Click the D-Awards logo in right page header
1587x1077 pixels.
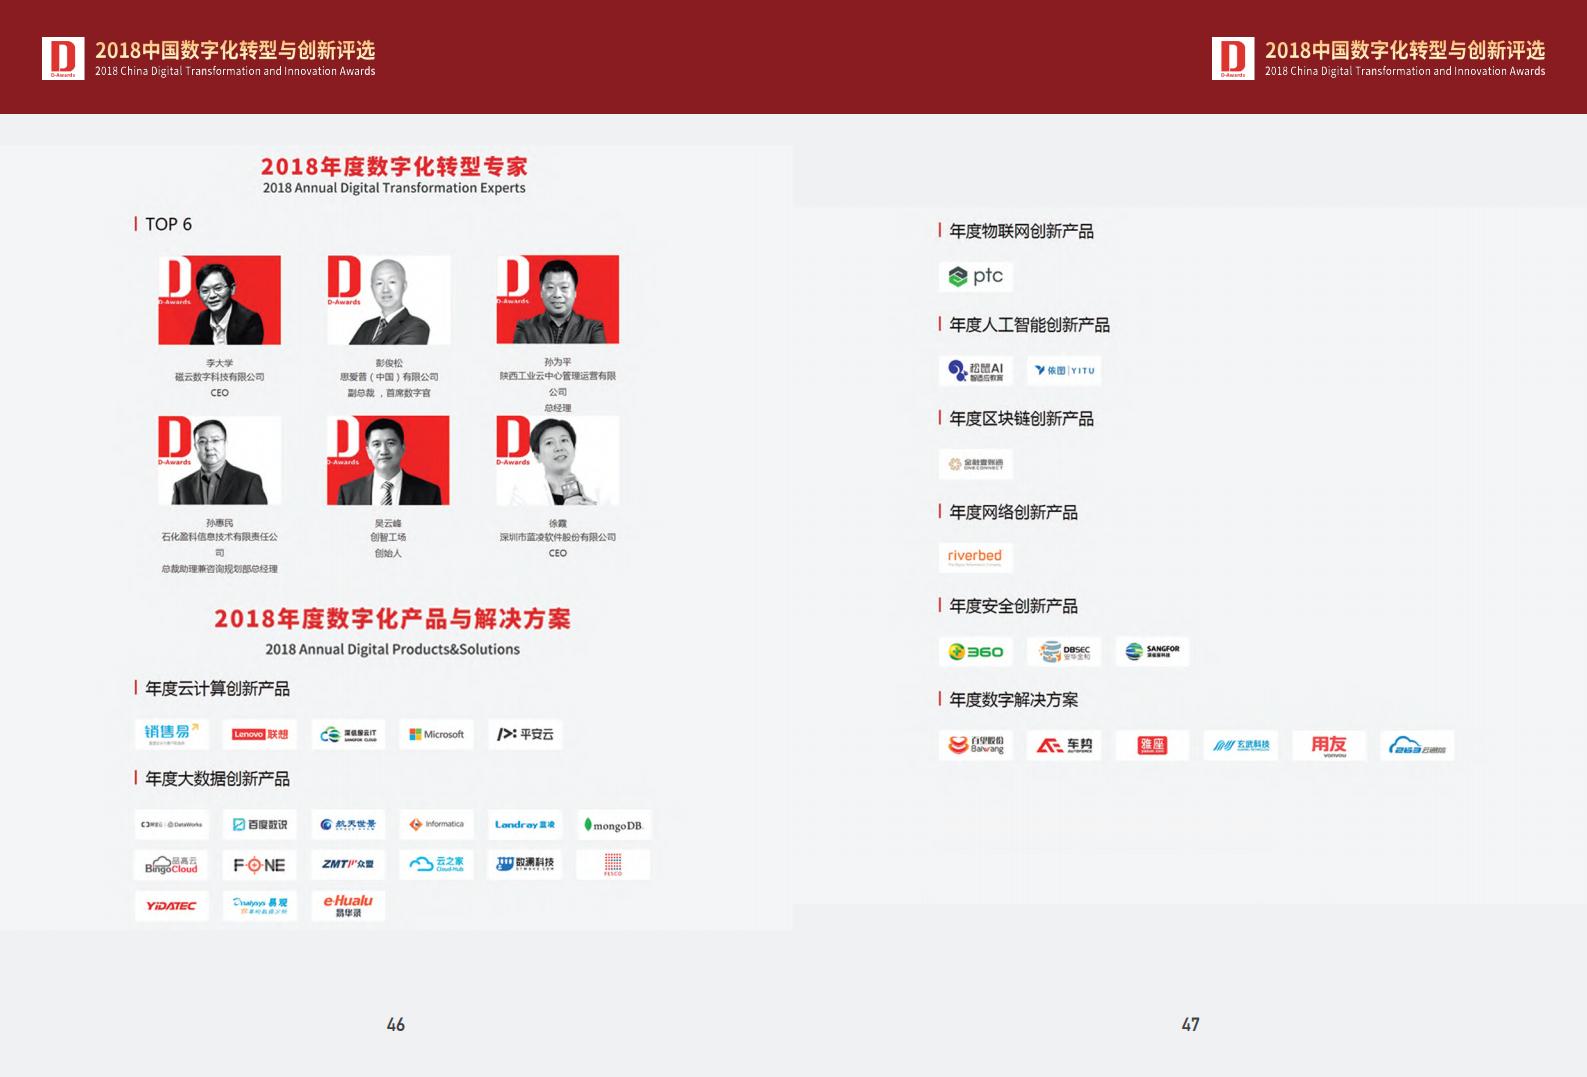tap(1233, 58)
